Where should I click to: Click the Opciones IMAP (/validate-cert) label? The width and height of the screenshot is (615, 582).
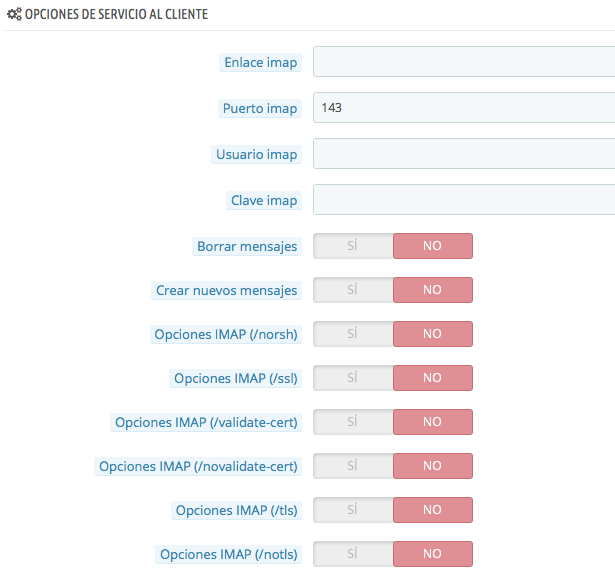pyautogui.click(x=206, y=422)
